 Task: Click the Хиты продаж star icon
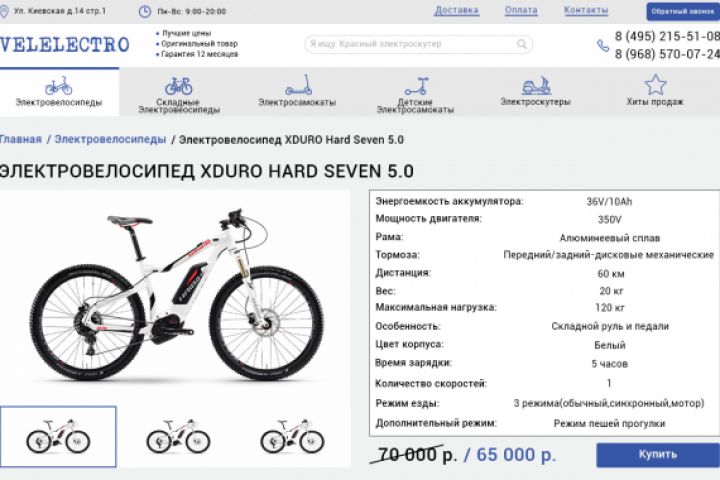(x=655, y=85)
